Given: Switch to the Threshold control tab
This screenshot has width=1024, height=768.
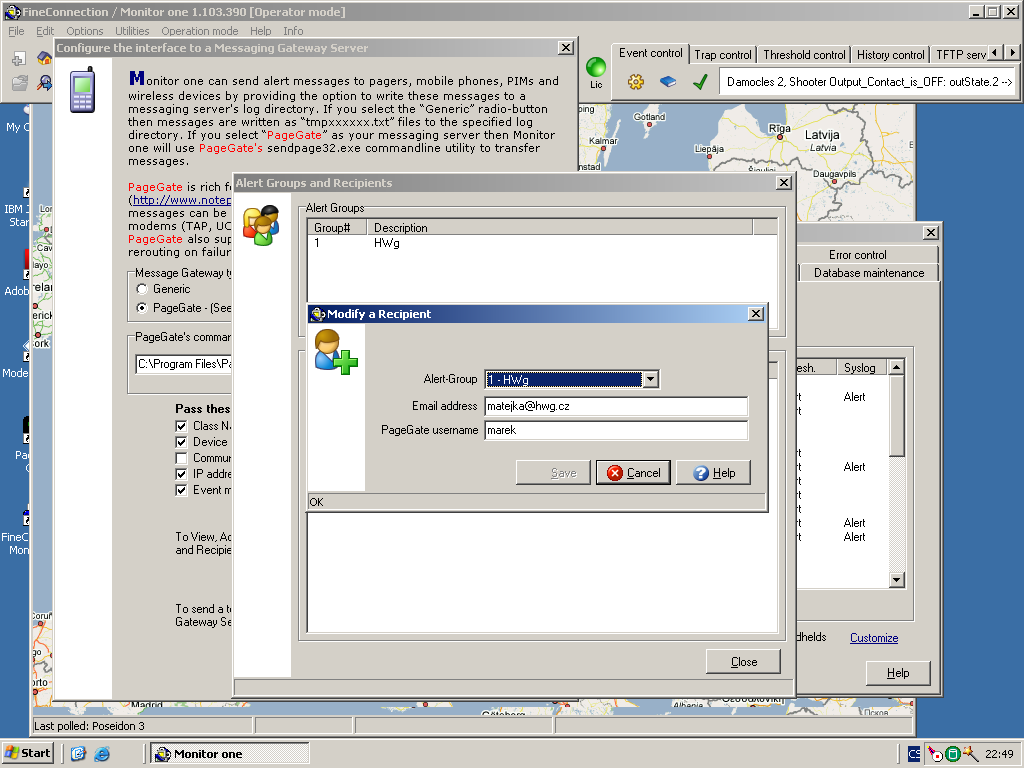Looking at the screenshot, I should click(x=805, y=55).
